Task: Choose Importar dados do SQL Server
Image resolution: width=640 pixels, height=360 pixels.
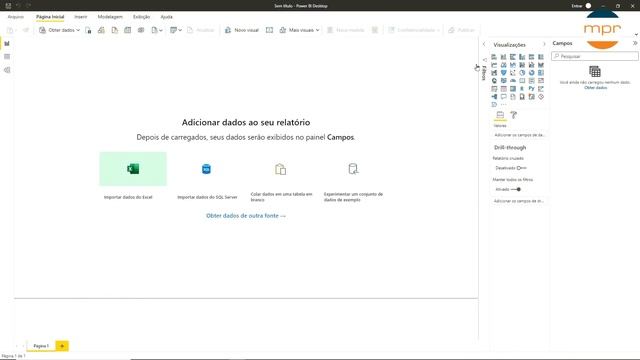Action: (x=207, y=176)
